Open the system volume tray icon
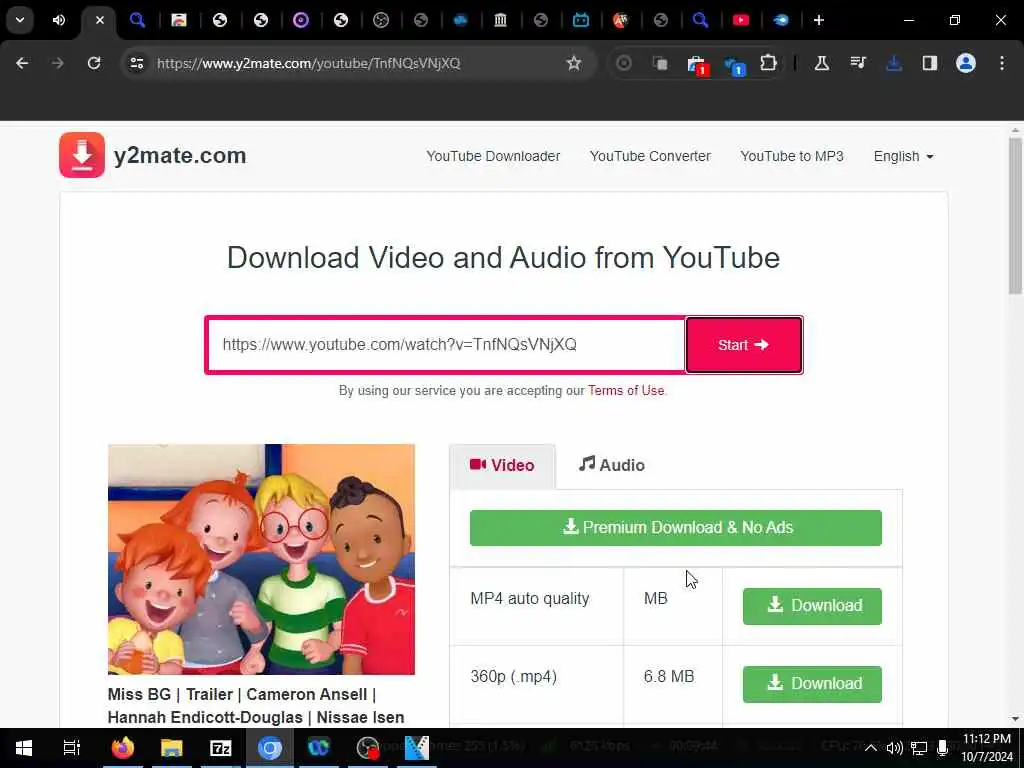 coord(895,748)
